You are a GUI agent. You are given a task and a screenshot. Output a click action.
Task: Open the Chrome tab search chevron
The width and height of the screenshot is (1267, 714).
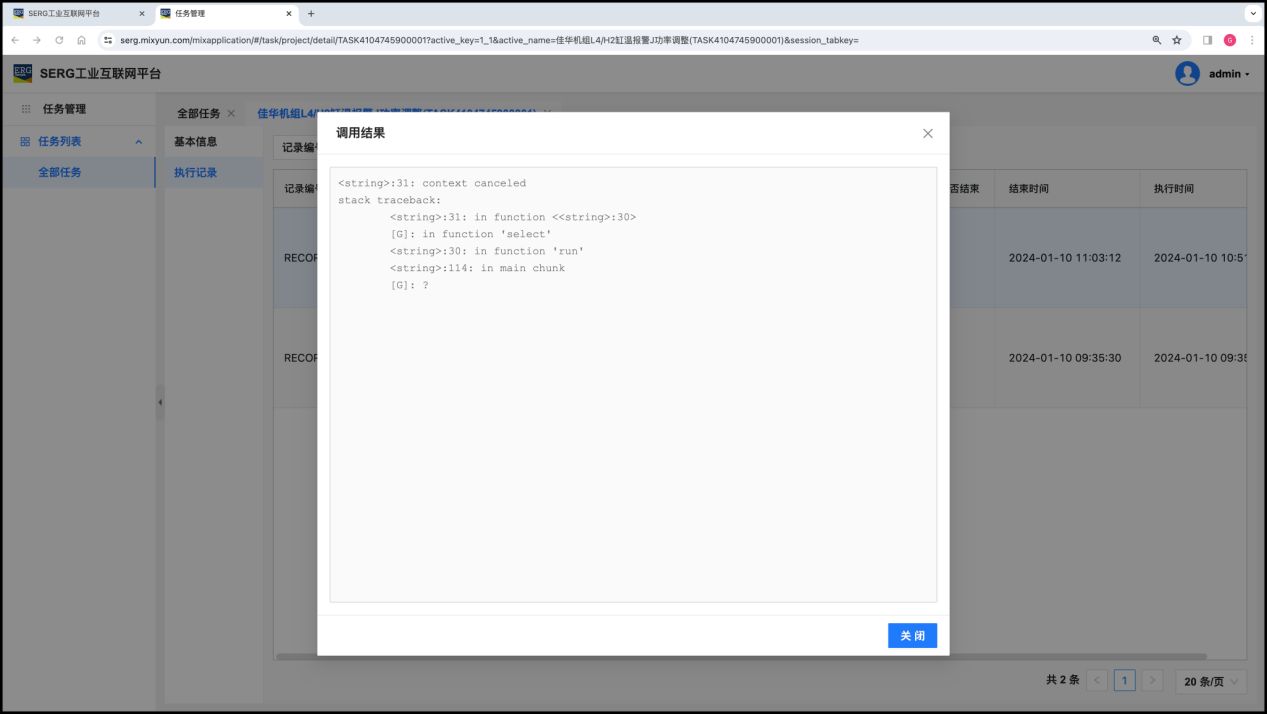pyautogui.click(x=1251, y=14)
